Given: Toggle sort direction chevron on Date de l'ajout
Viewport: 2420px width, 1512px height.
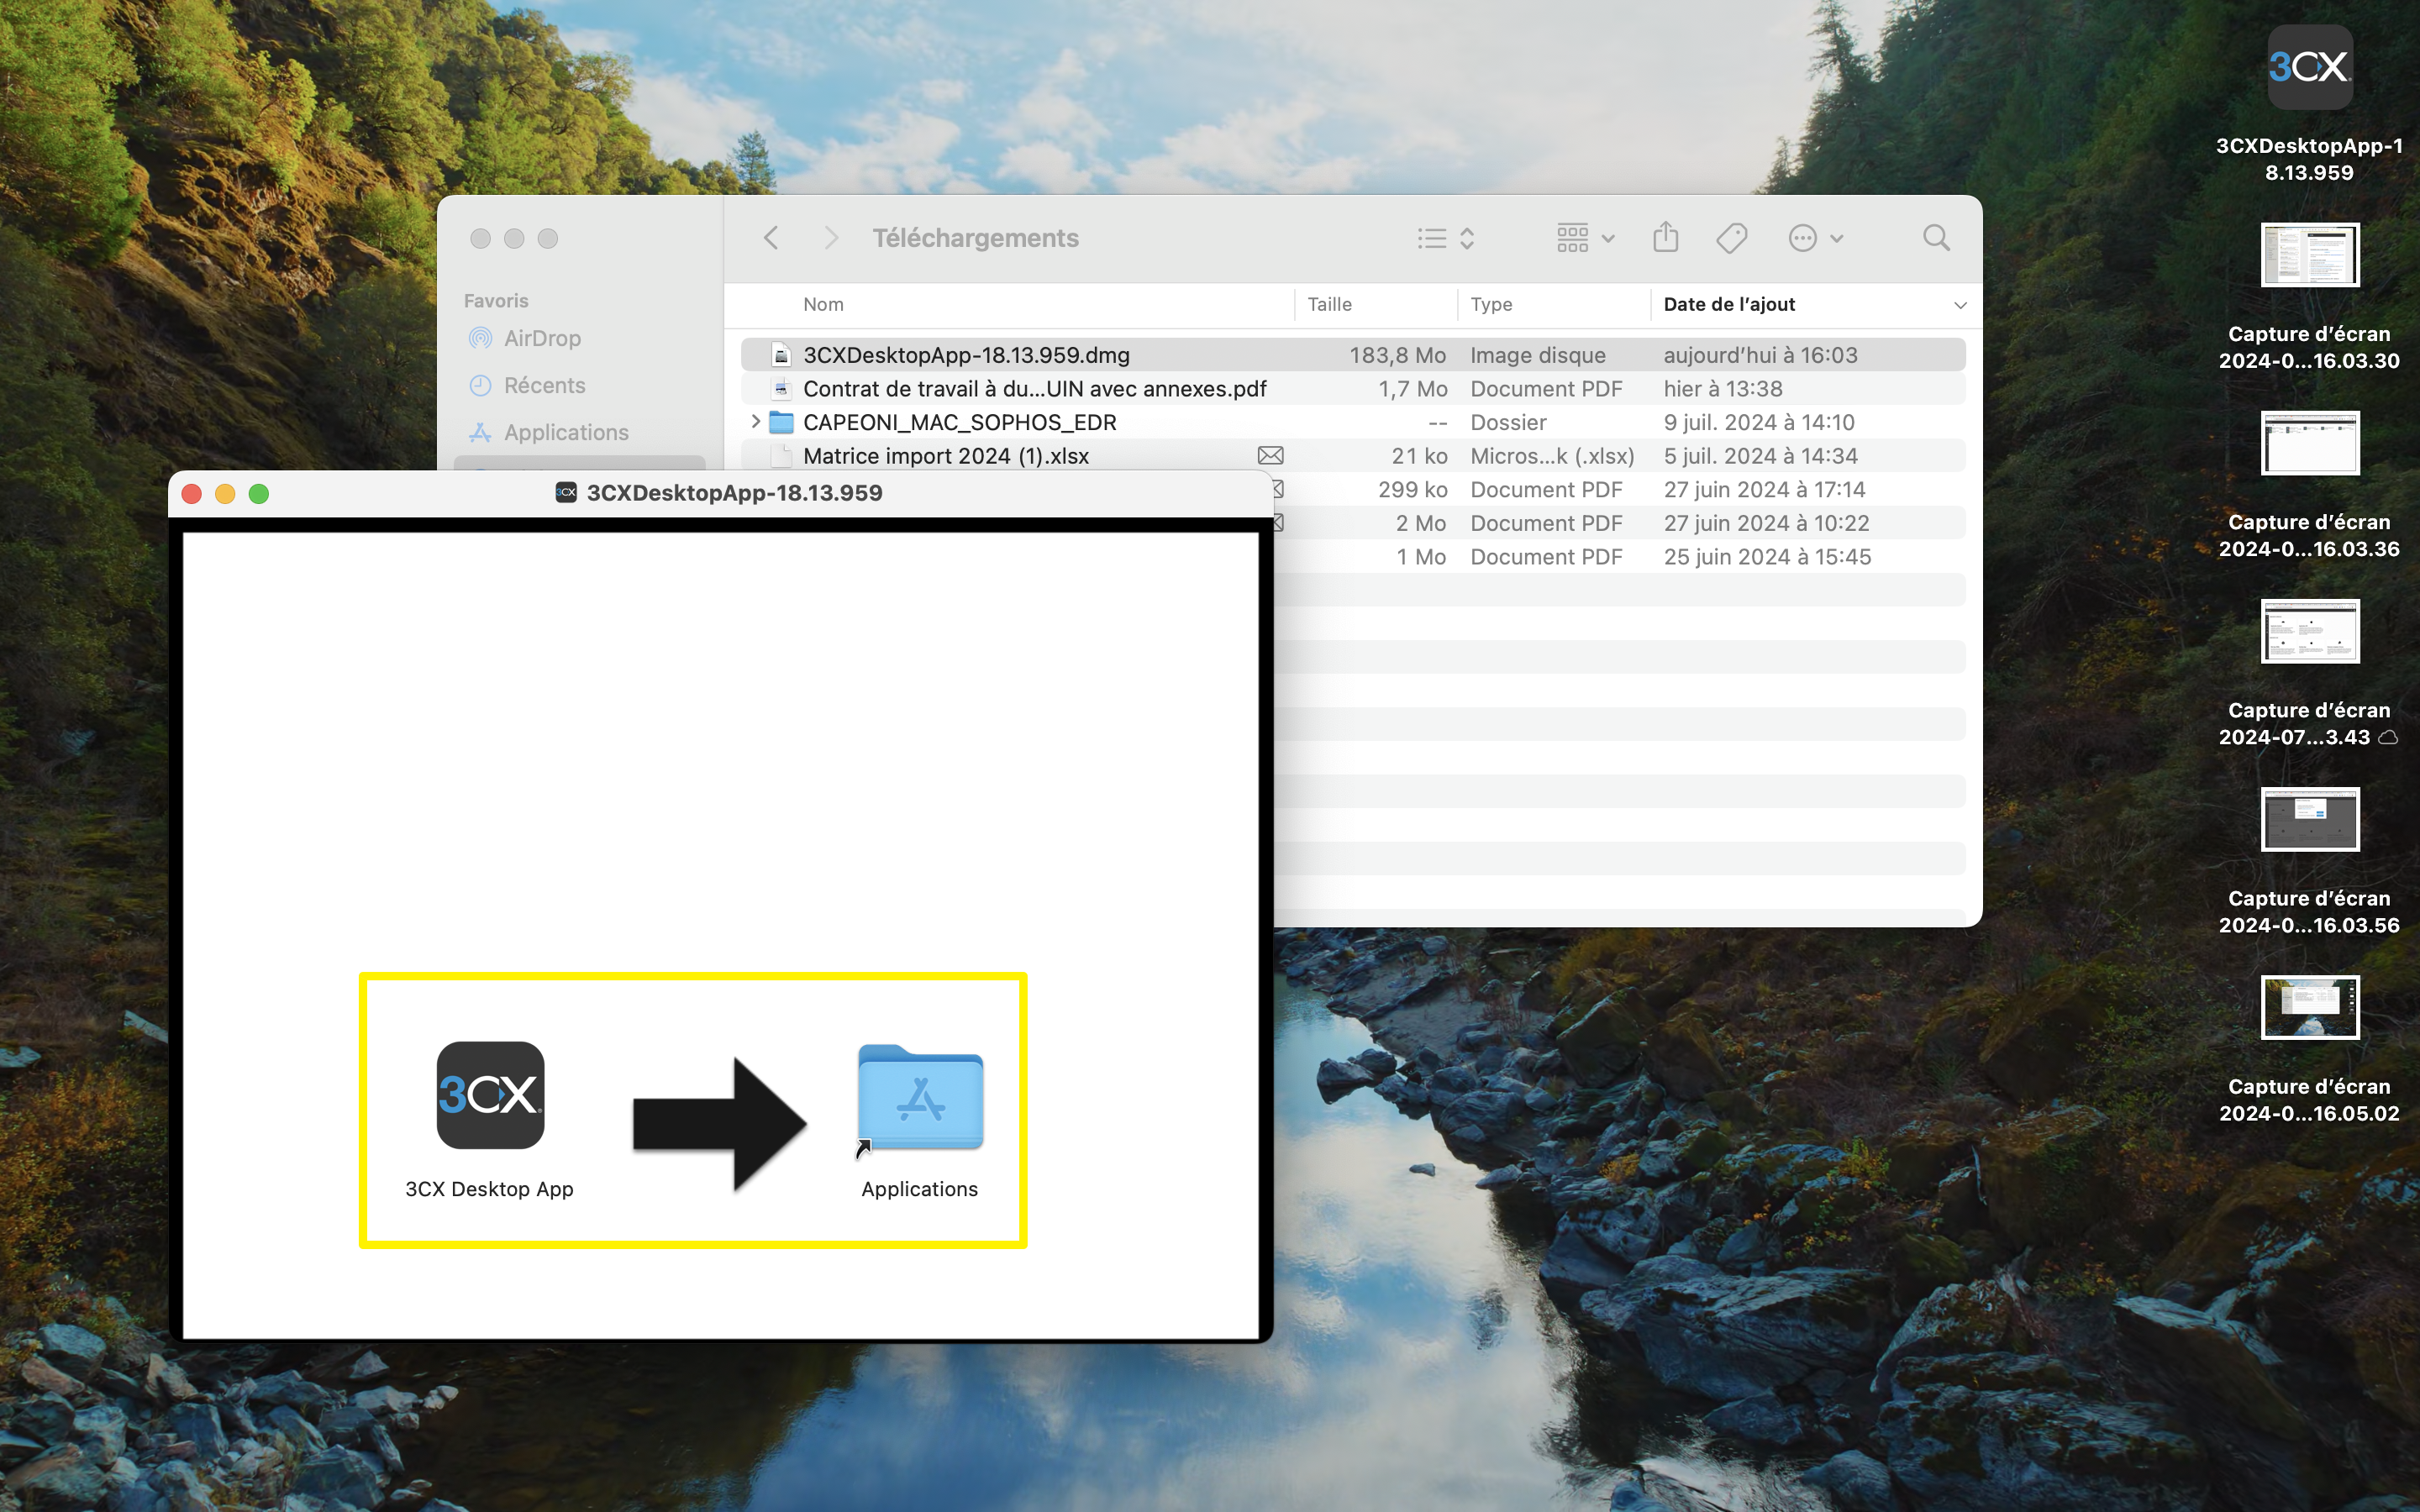Looking at the screenshot, I should [1960, 305].
